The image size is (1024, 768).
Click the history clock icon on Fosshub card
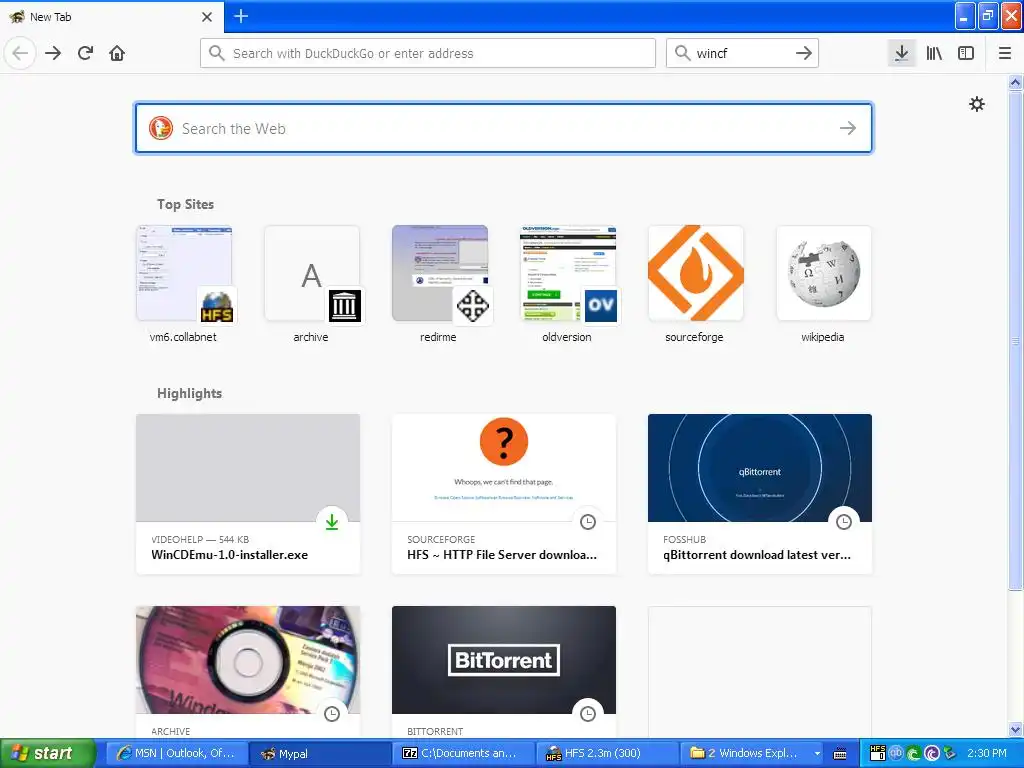844,522
